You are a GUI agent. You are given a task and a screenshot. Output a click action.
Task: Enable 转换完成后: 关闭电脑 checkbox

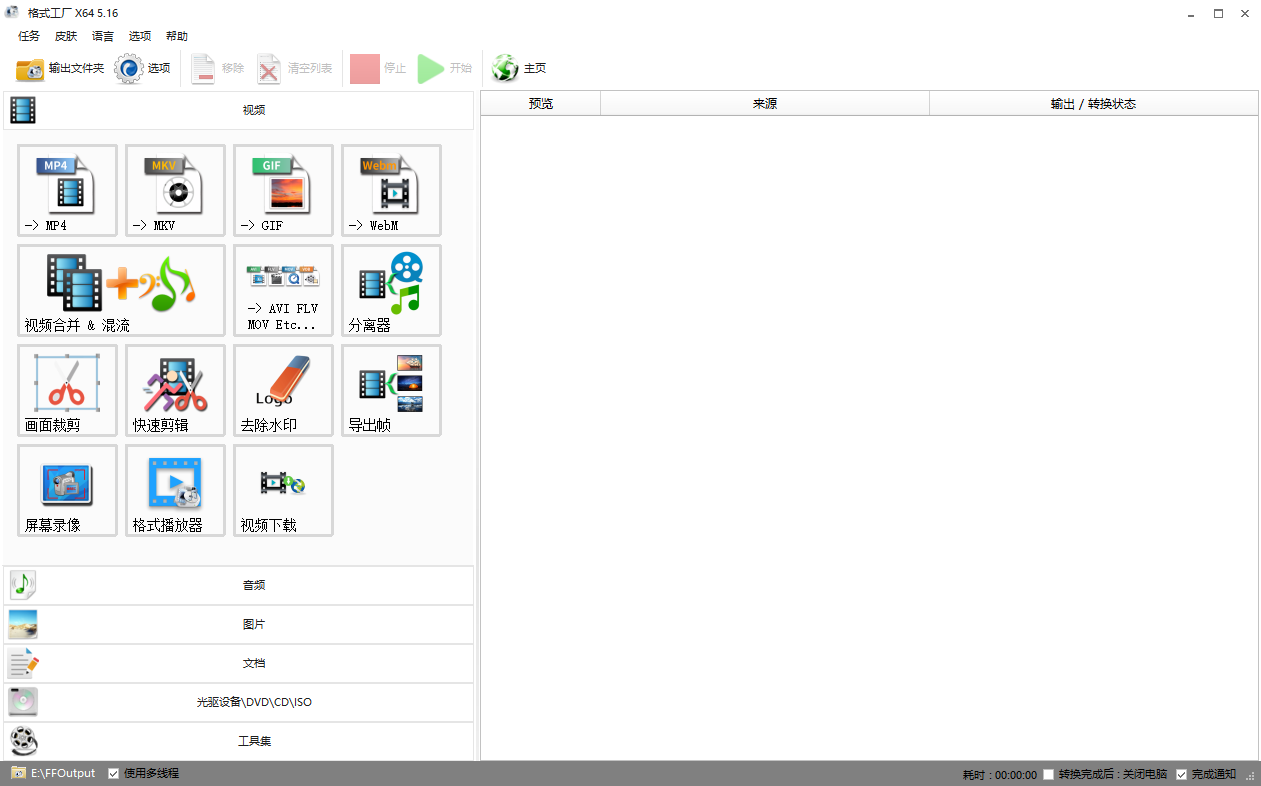[x=1048, y=774]
